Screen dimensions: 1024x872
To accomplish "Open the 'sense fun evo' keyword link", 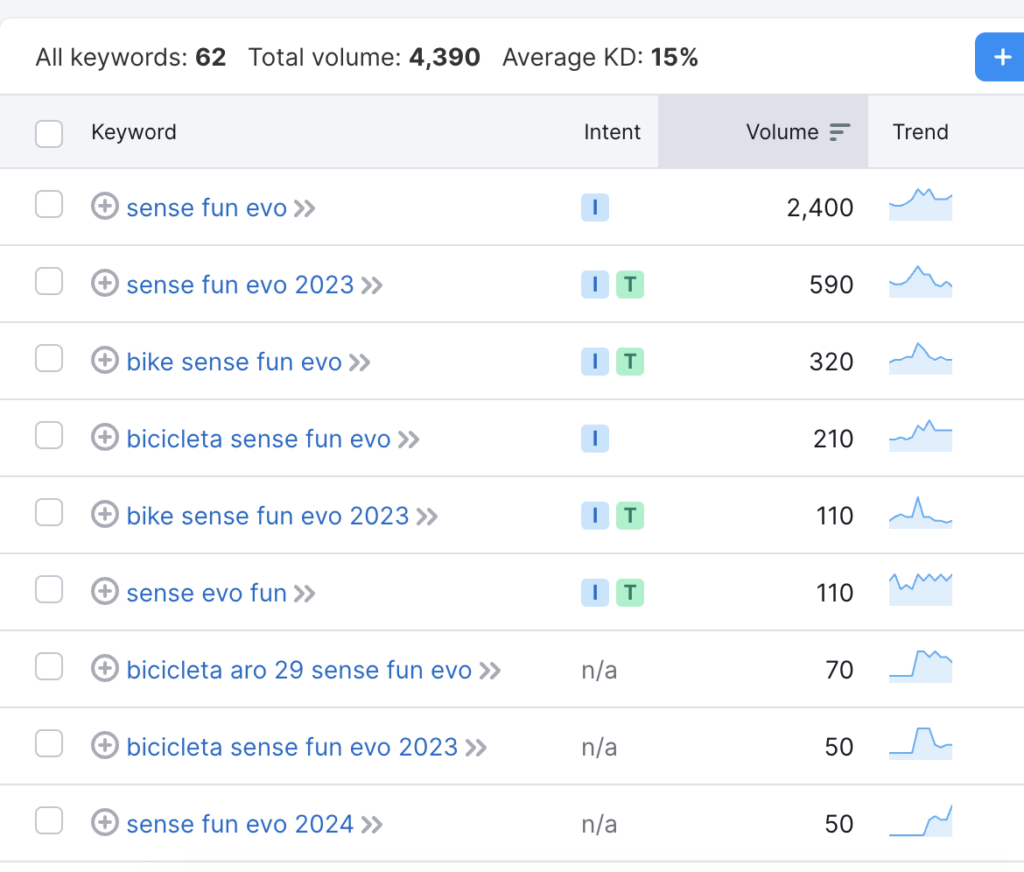I will pos(206,208).
